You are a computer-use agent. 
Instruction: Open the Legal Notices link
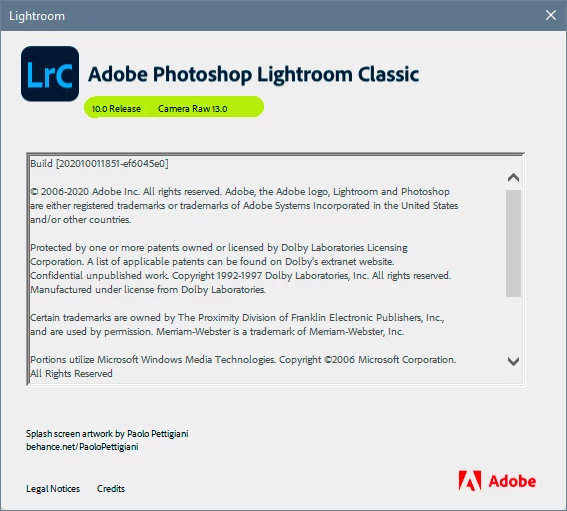point(53,489)
